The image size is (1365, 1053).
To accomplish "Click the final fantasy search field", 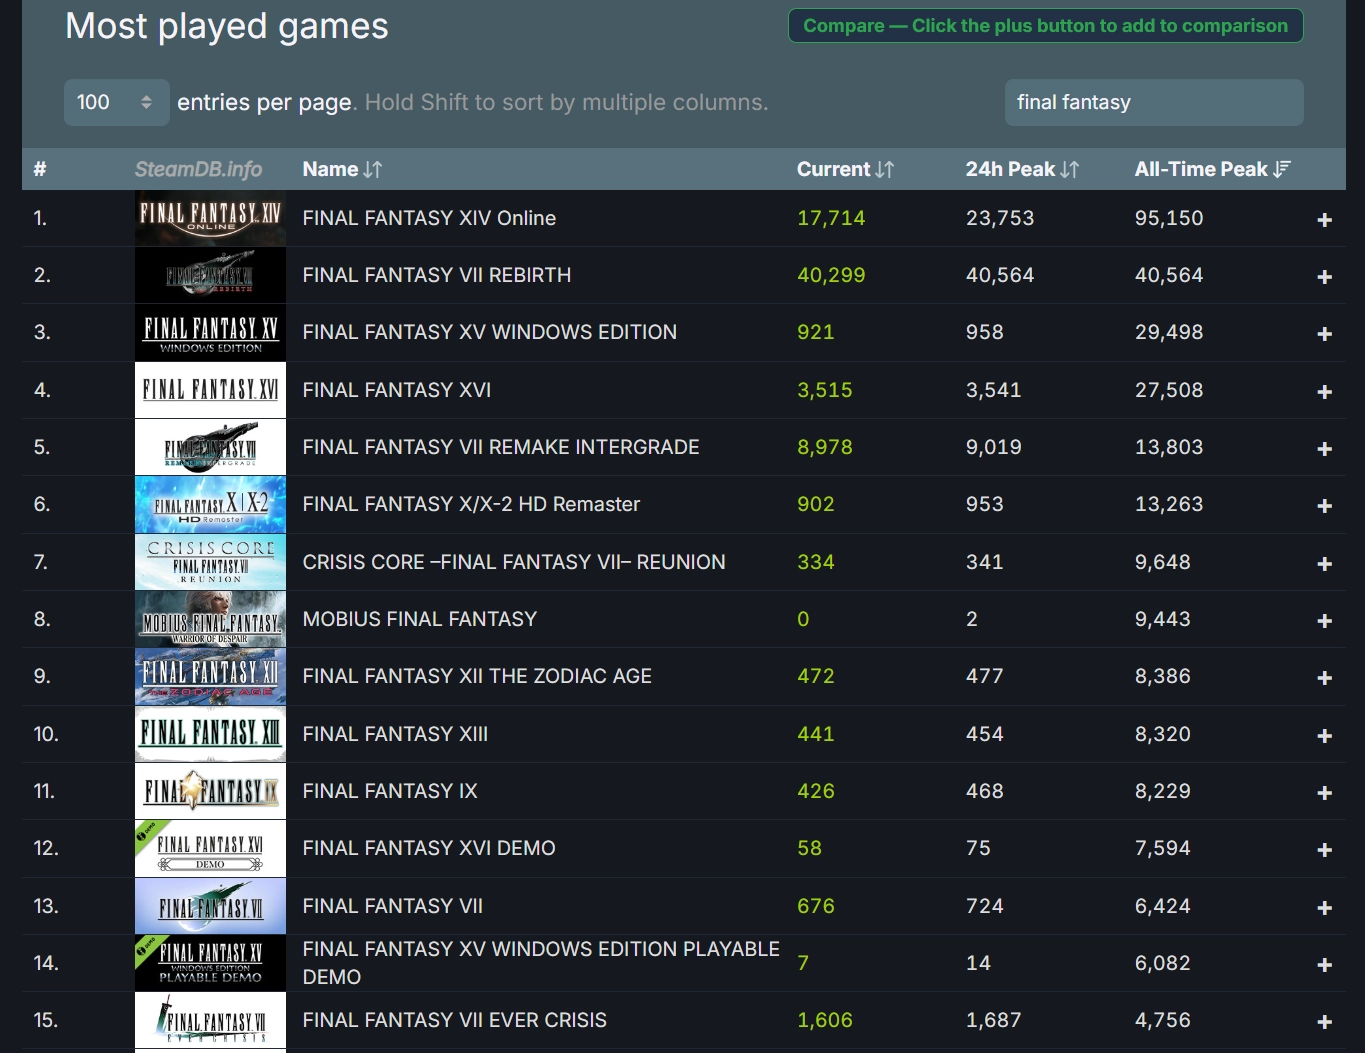I will 1153,102.
